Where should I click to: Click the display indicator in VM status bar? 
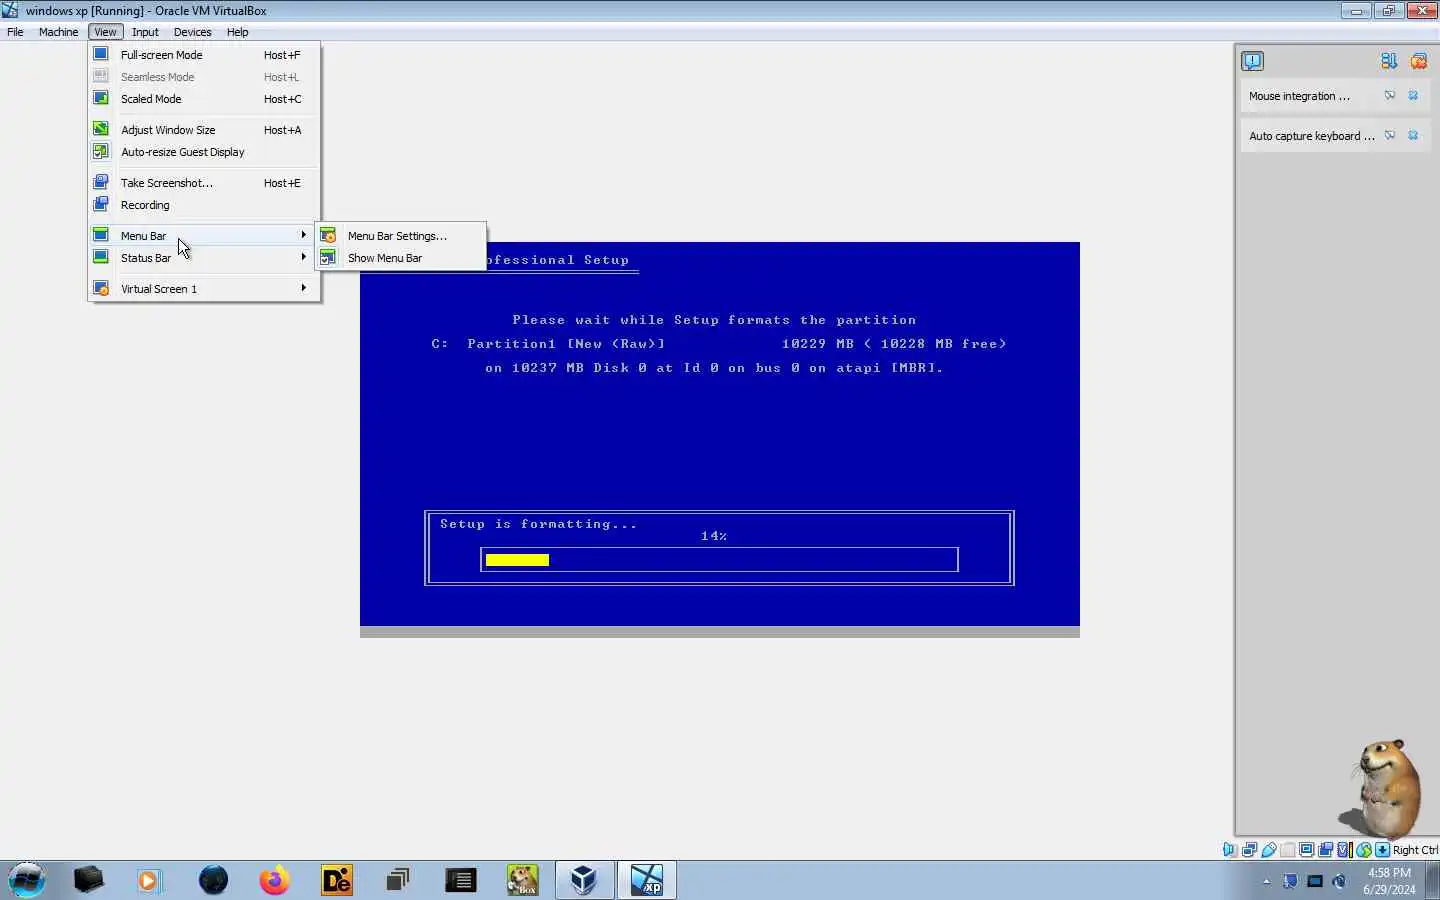coord(1306,850)
